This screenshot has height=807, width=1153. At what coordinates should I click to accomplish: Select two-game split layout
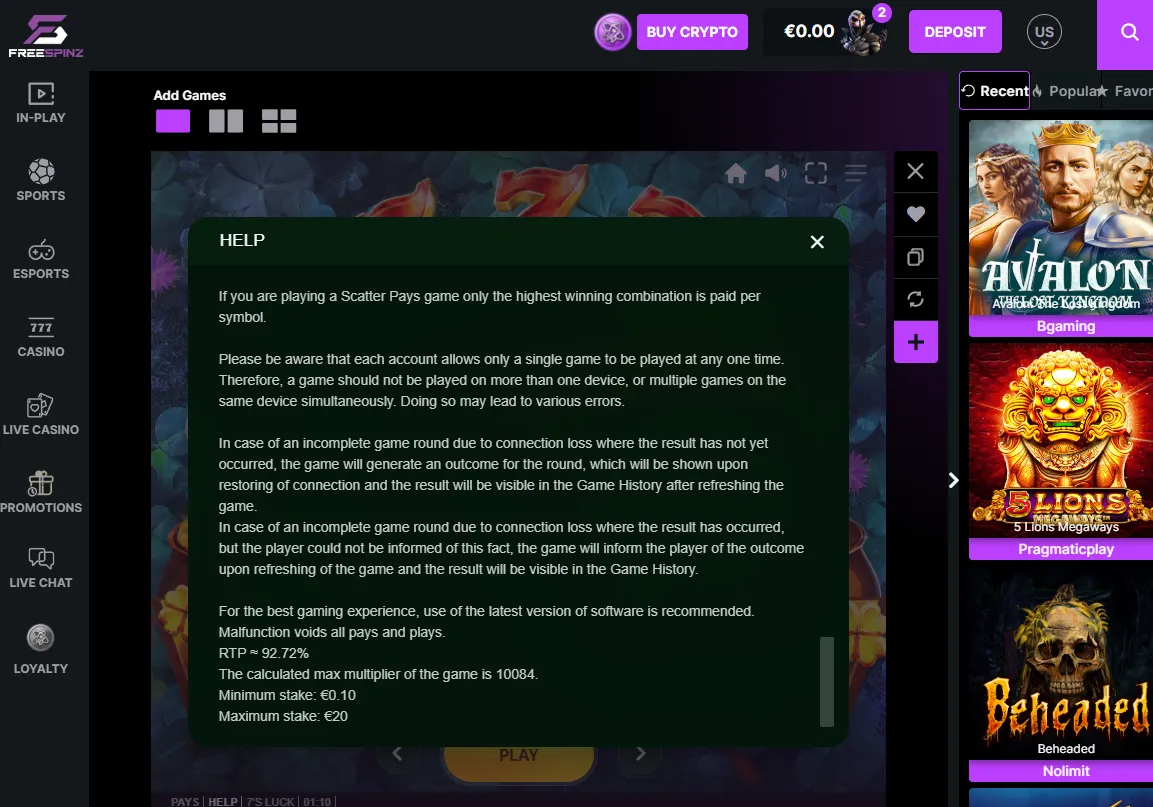226,121
